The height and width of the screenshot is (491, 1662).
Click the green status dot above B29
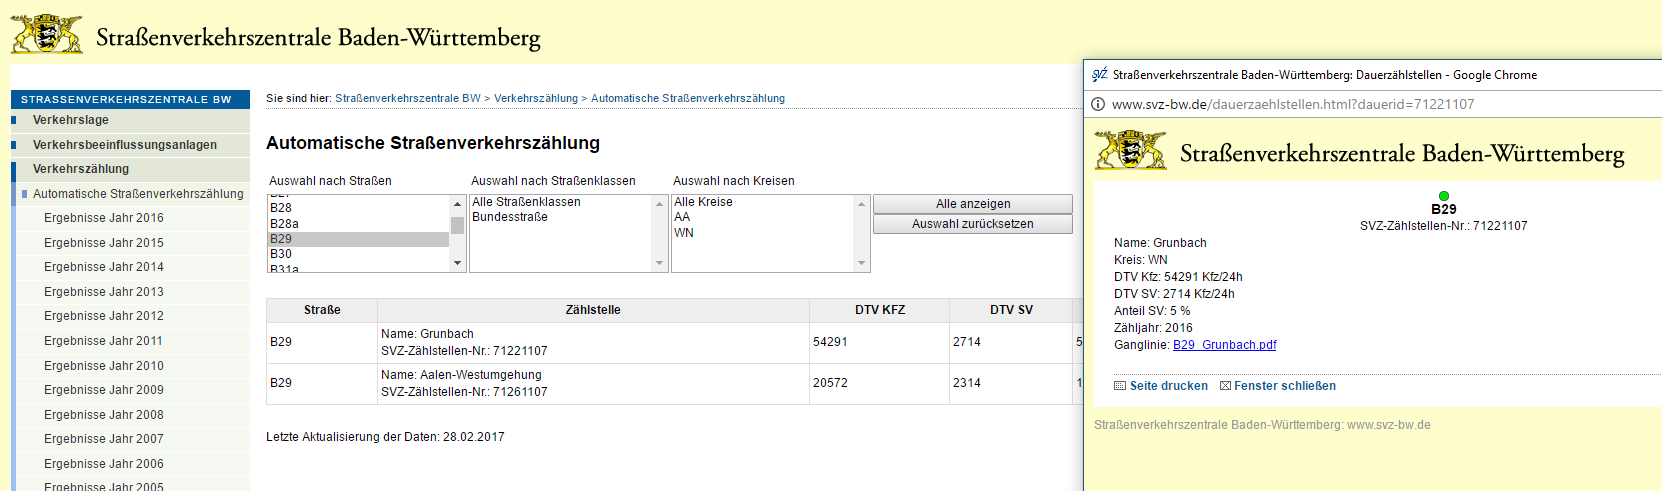1444,196
